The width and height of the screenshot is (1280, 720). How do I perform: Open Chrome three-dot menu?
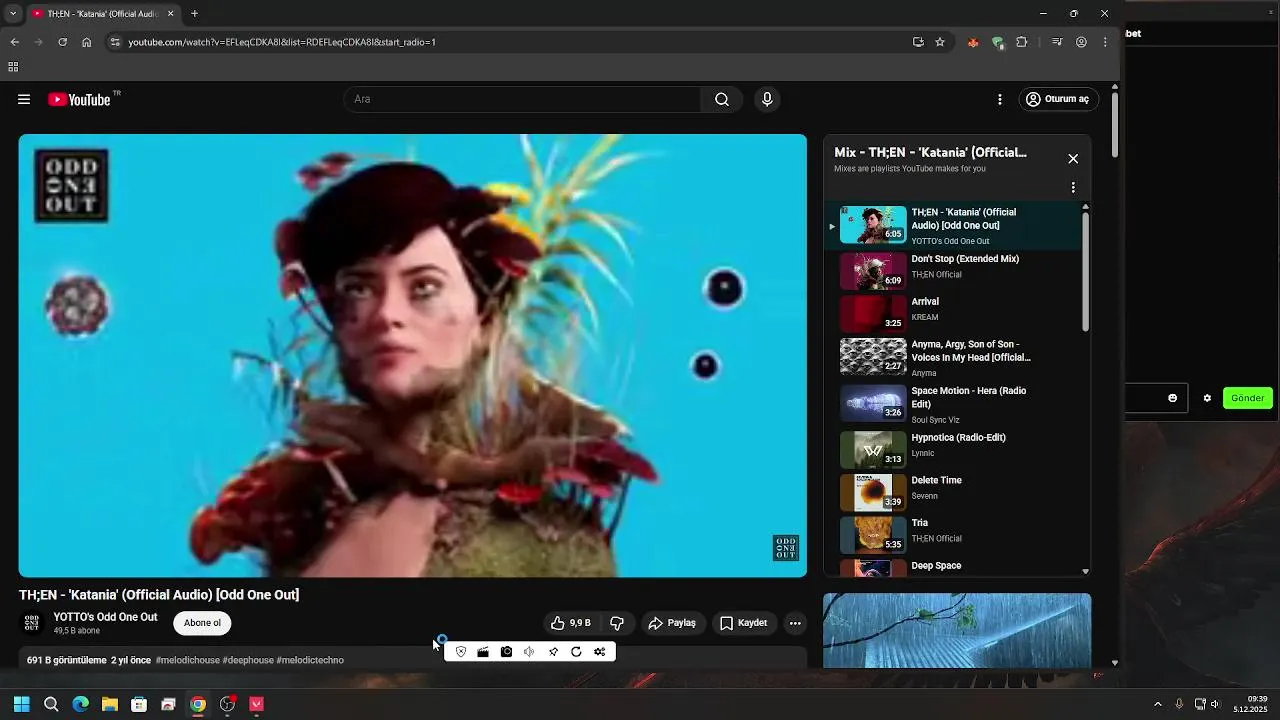tap(1105, 42)
